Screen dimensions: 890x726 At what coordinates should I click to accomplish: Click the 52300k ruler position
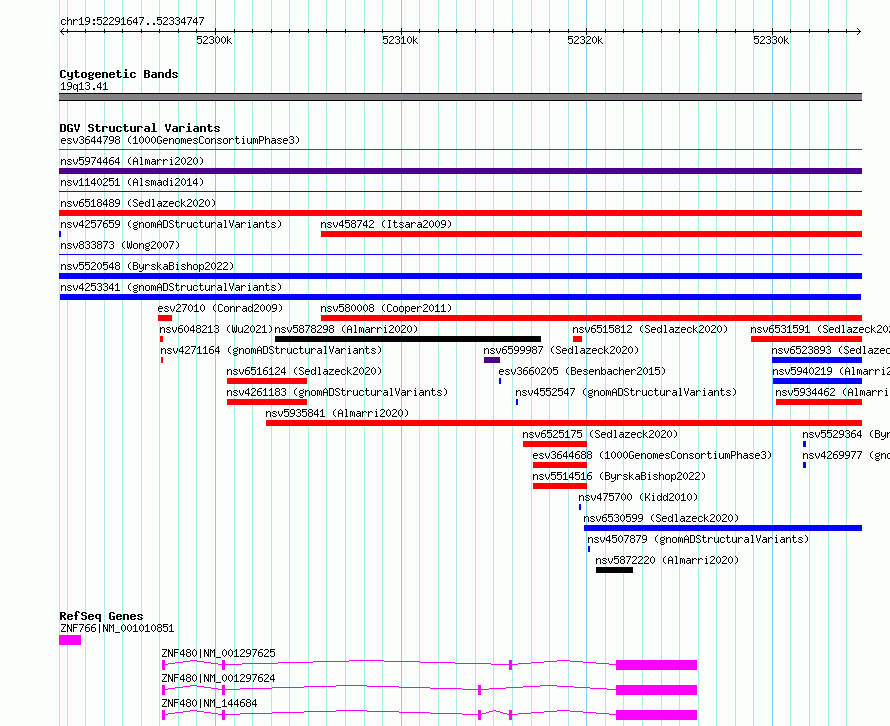214,40
